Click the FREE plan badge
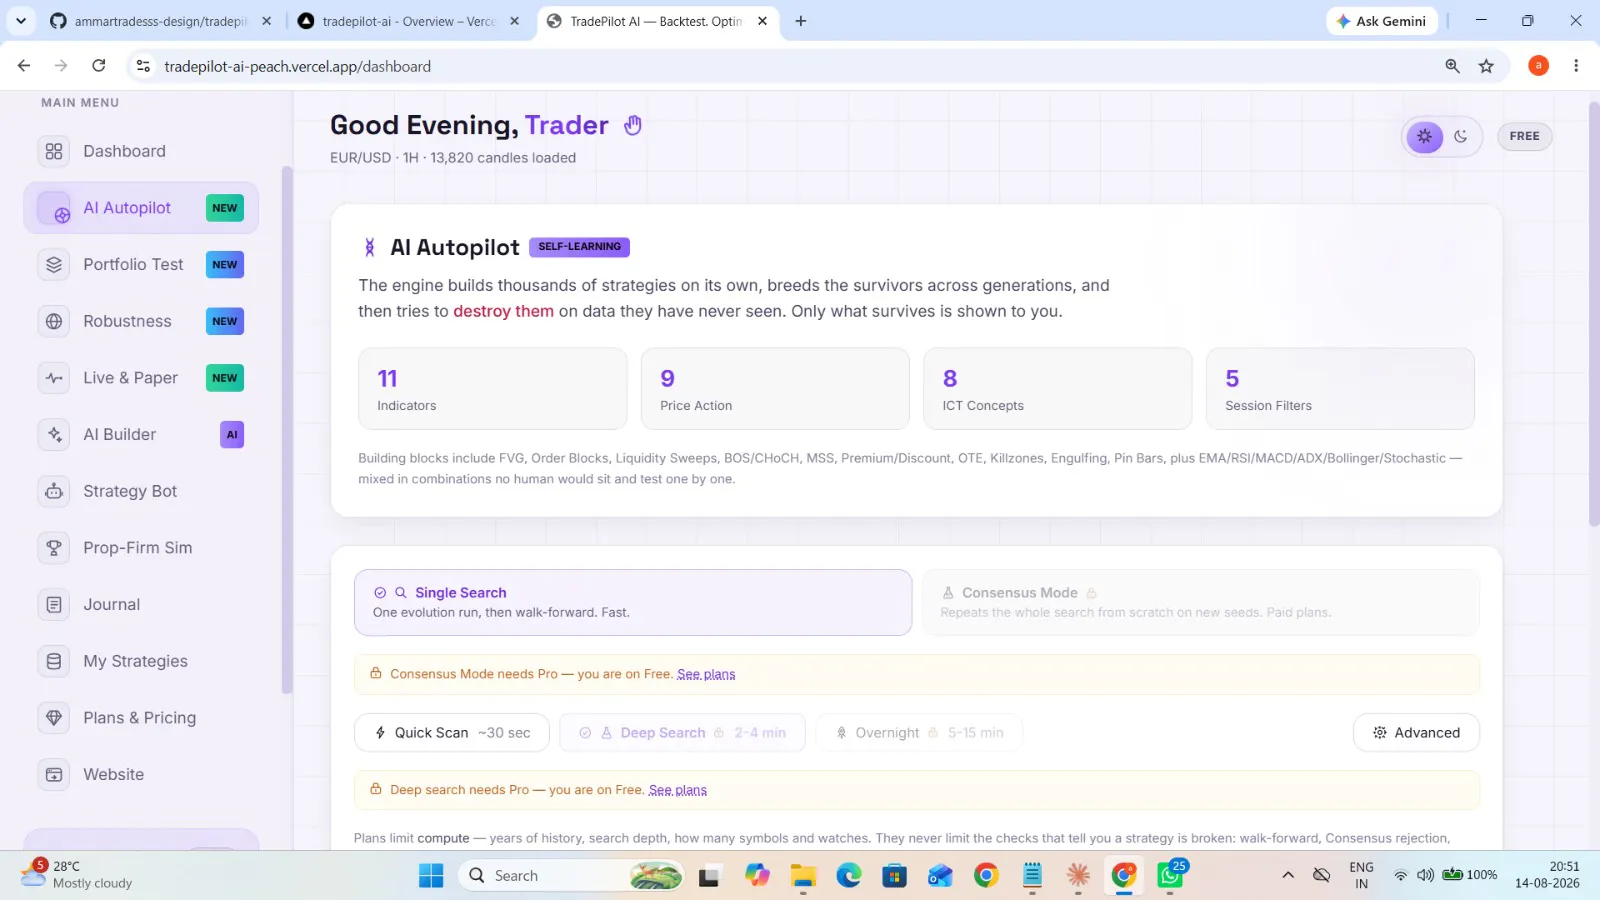The image size is (1600, 900). [1524, 136]
